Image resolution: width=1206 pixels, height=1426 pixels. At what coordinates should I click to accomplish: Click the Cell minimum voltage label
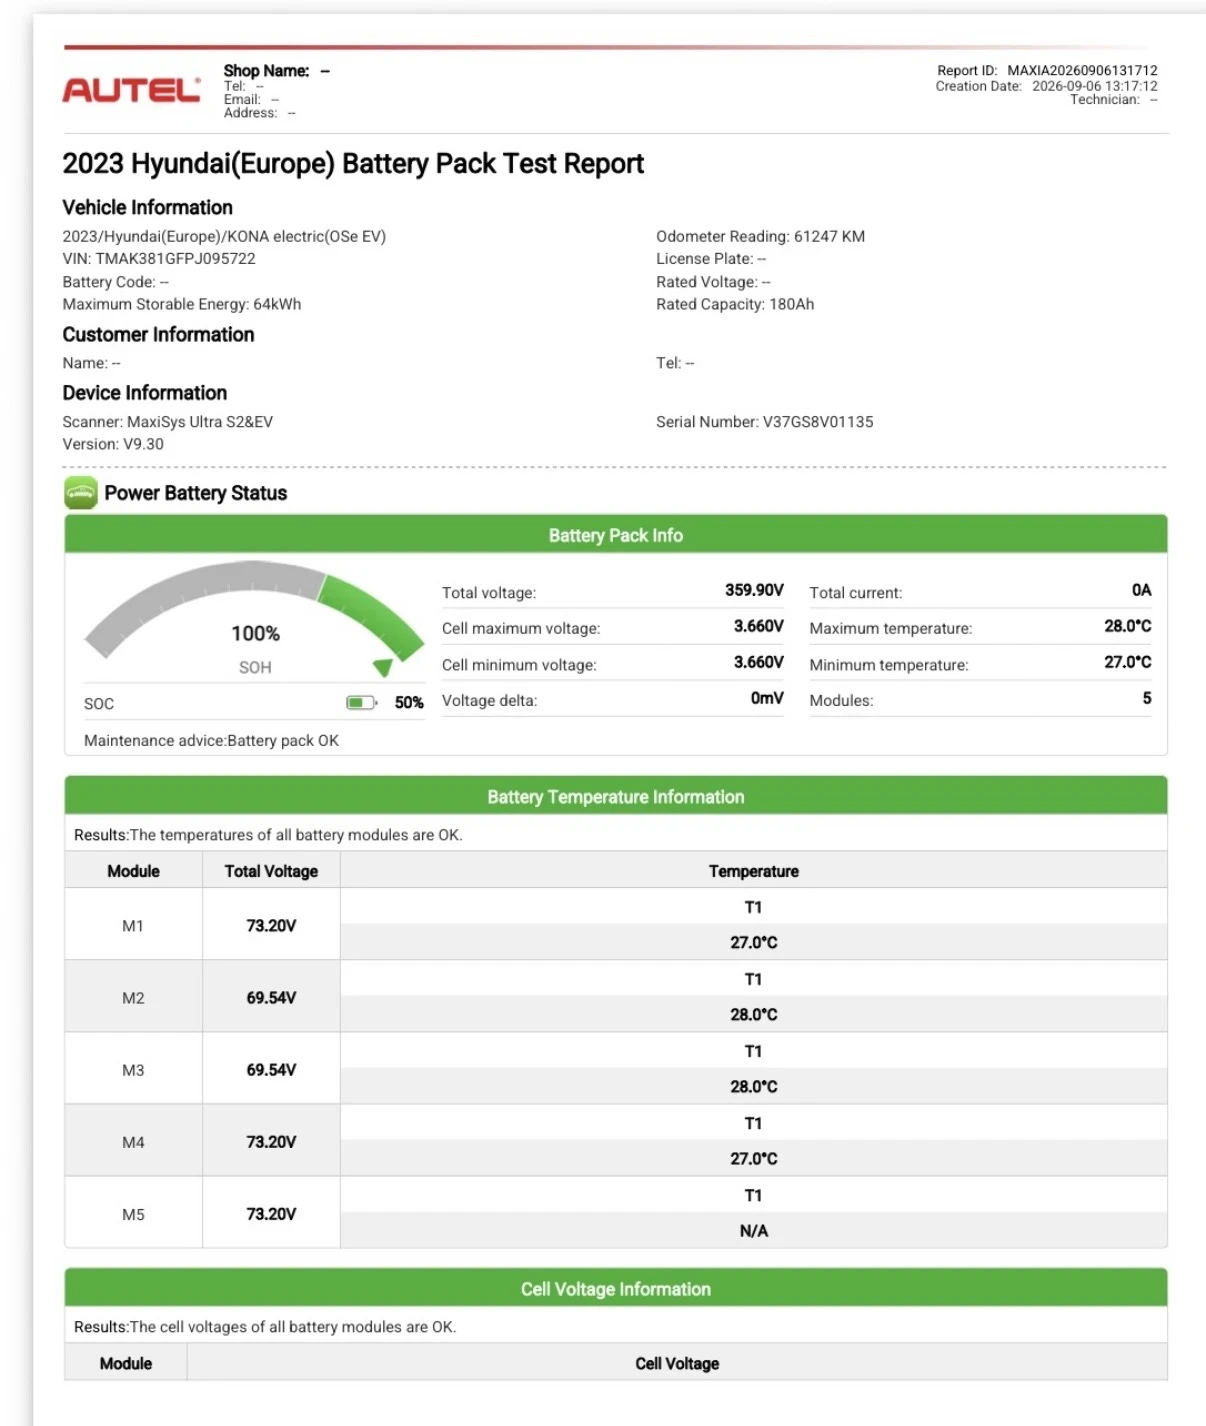click(x=519, y=665)
